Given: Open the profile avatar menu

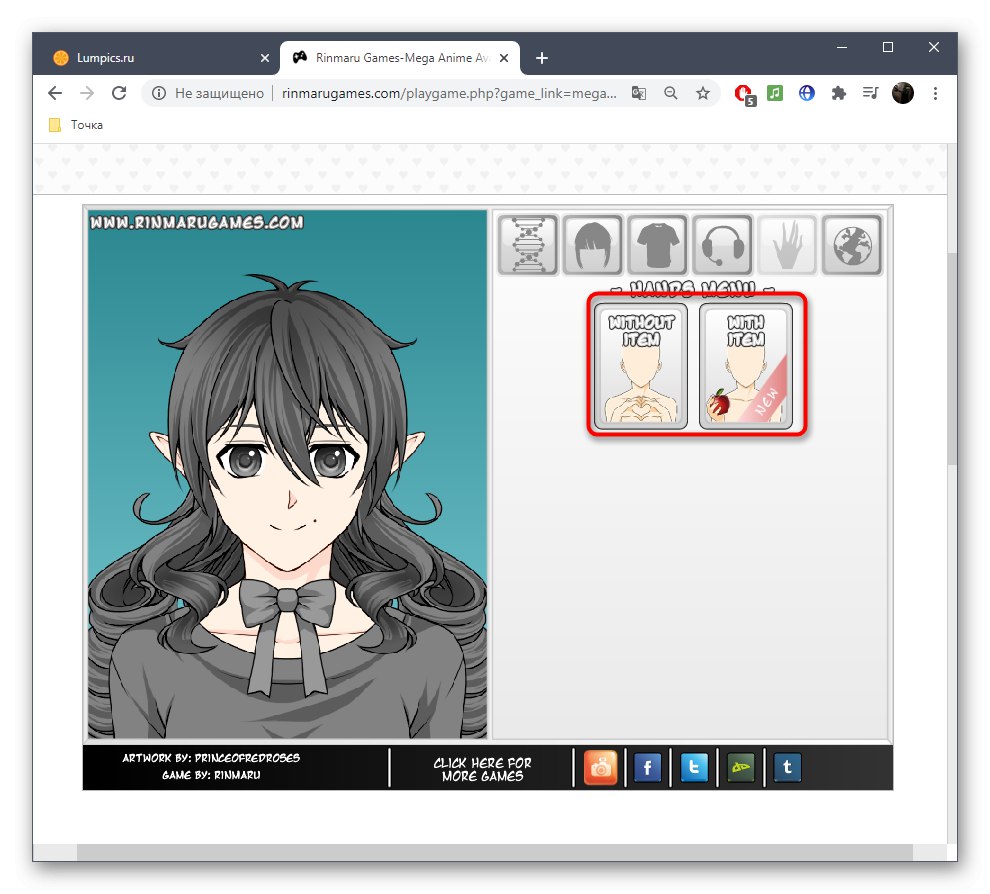Looking at the screenshot, I should (903, 93).
